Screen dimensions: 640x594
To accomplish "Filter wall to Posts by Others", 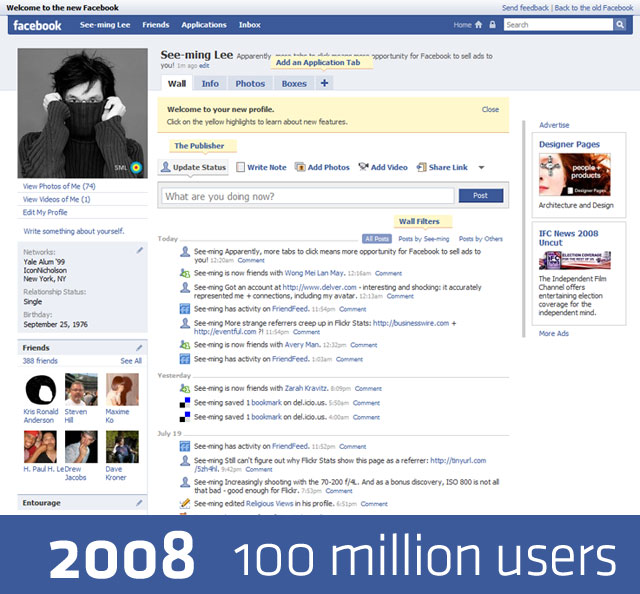I will [x=481, y=239].
